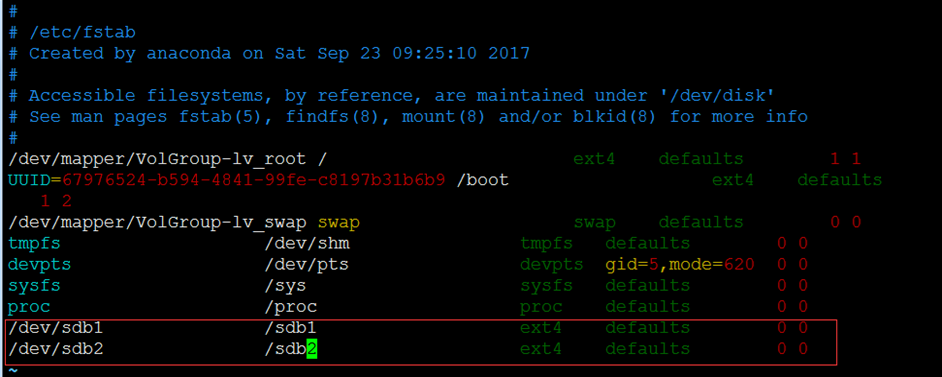
Task: Click the /dev/sdb2 device entry
Action: click(x=56, y=349)
